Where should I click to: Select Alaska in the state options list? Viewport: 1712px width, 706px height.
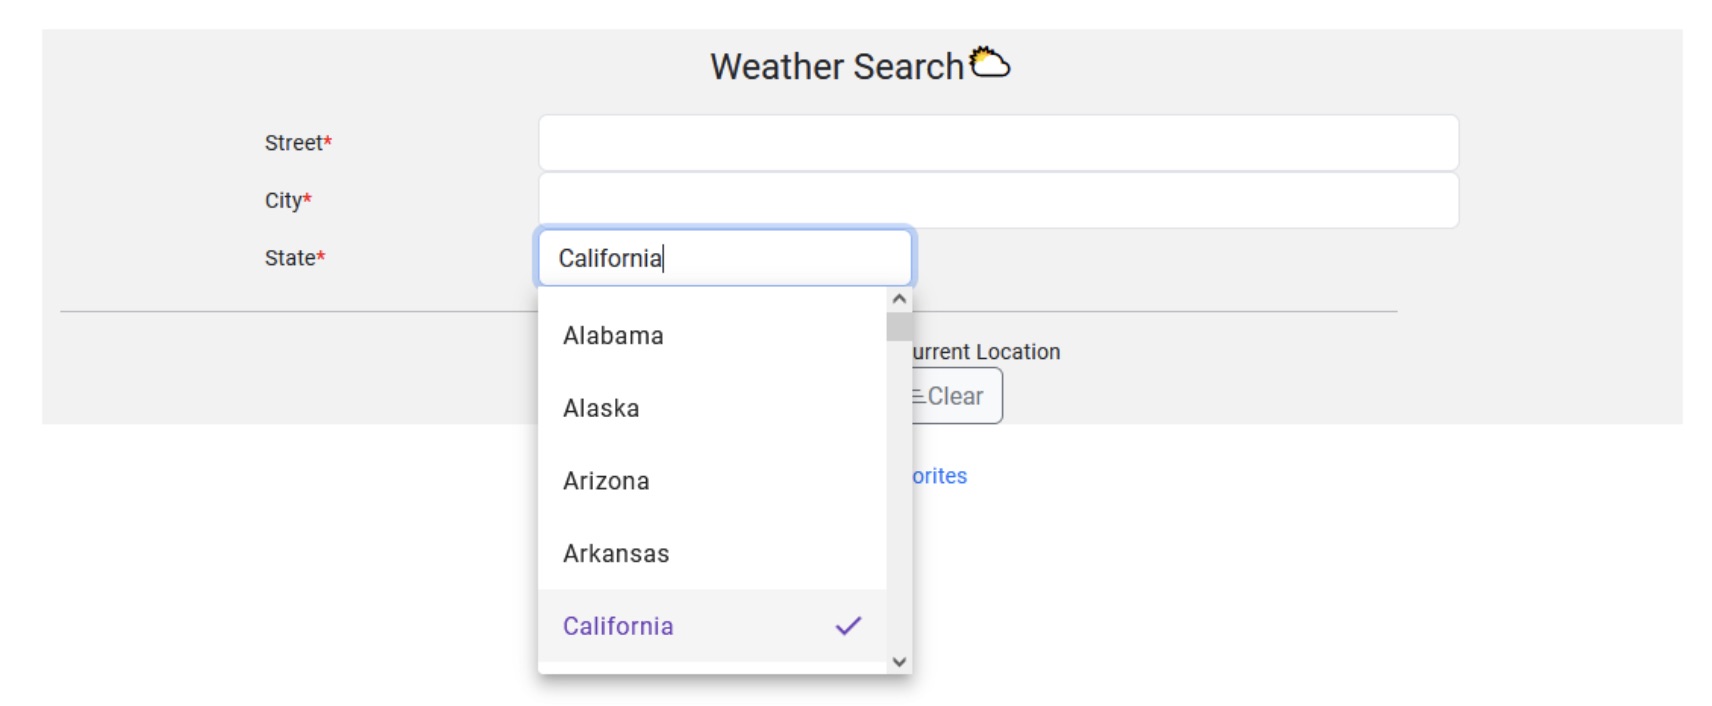(x=601, y=408)
